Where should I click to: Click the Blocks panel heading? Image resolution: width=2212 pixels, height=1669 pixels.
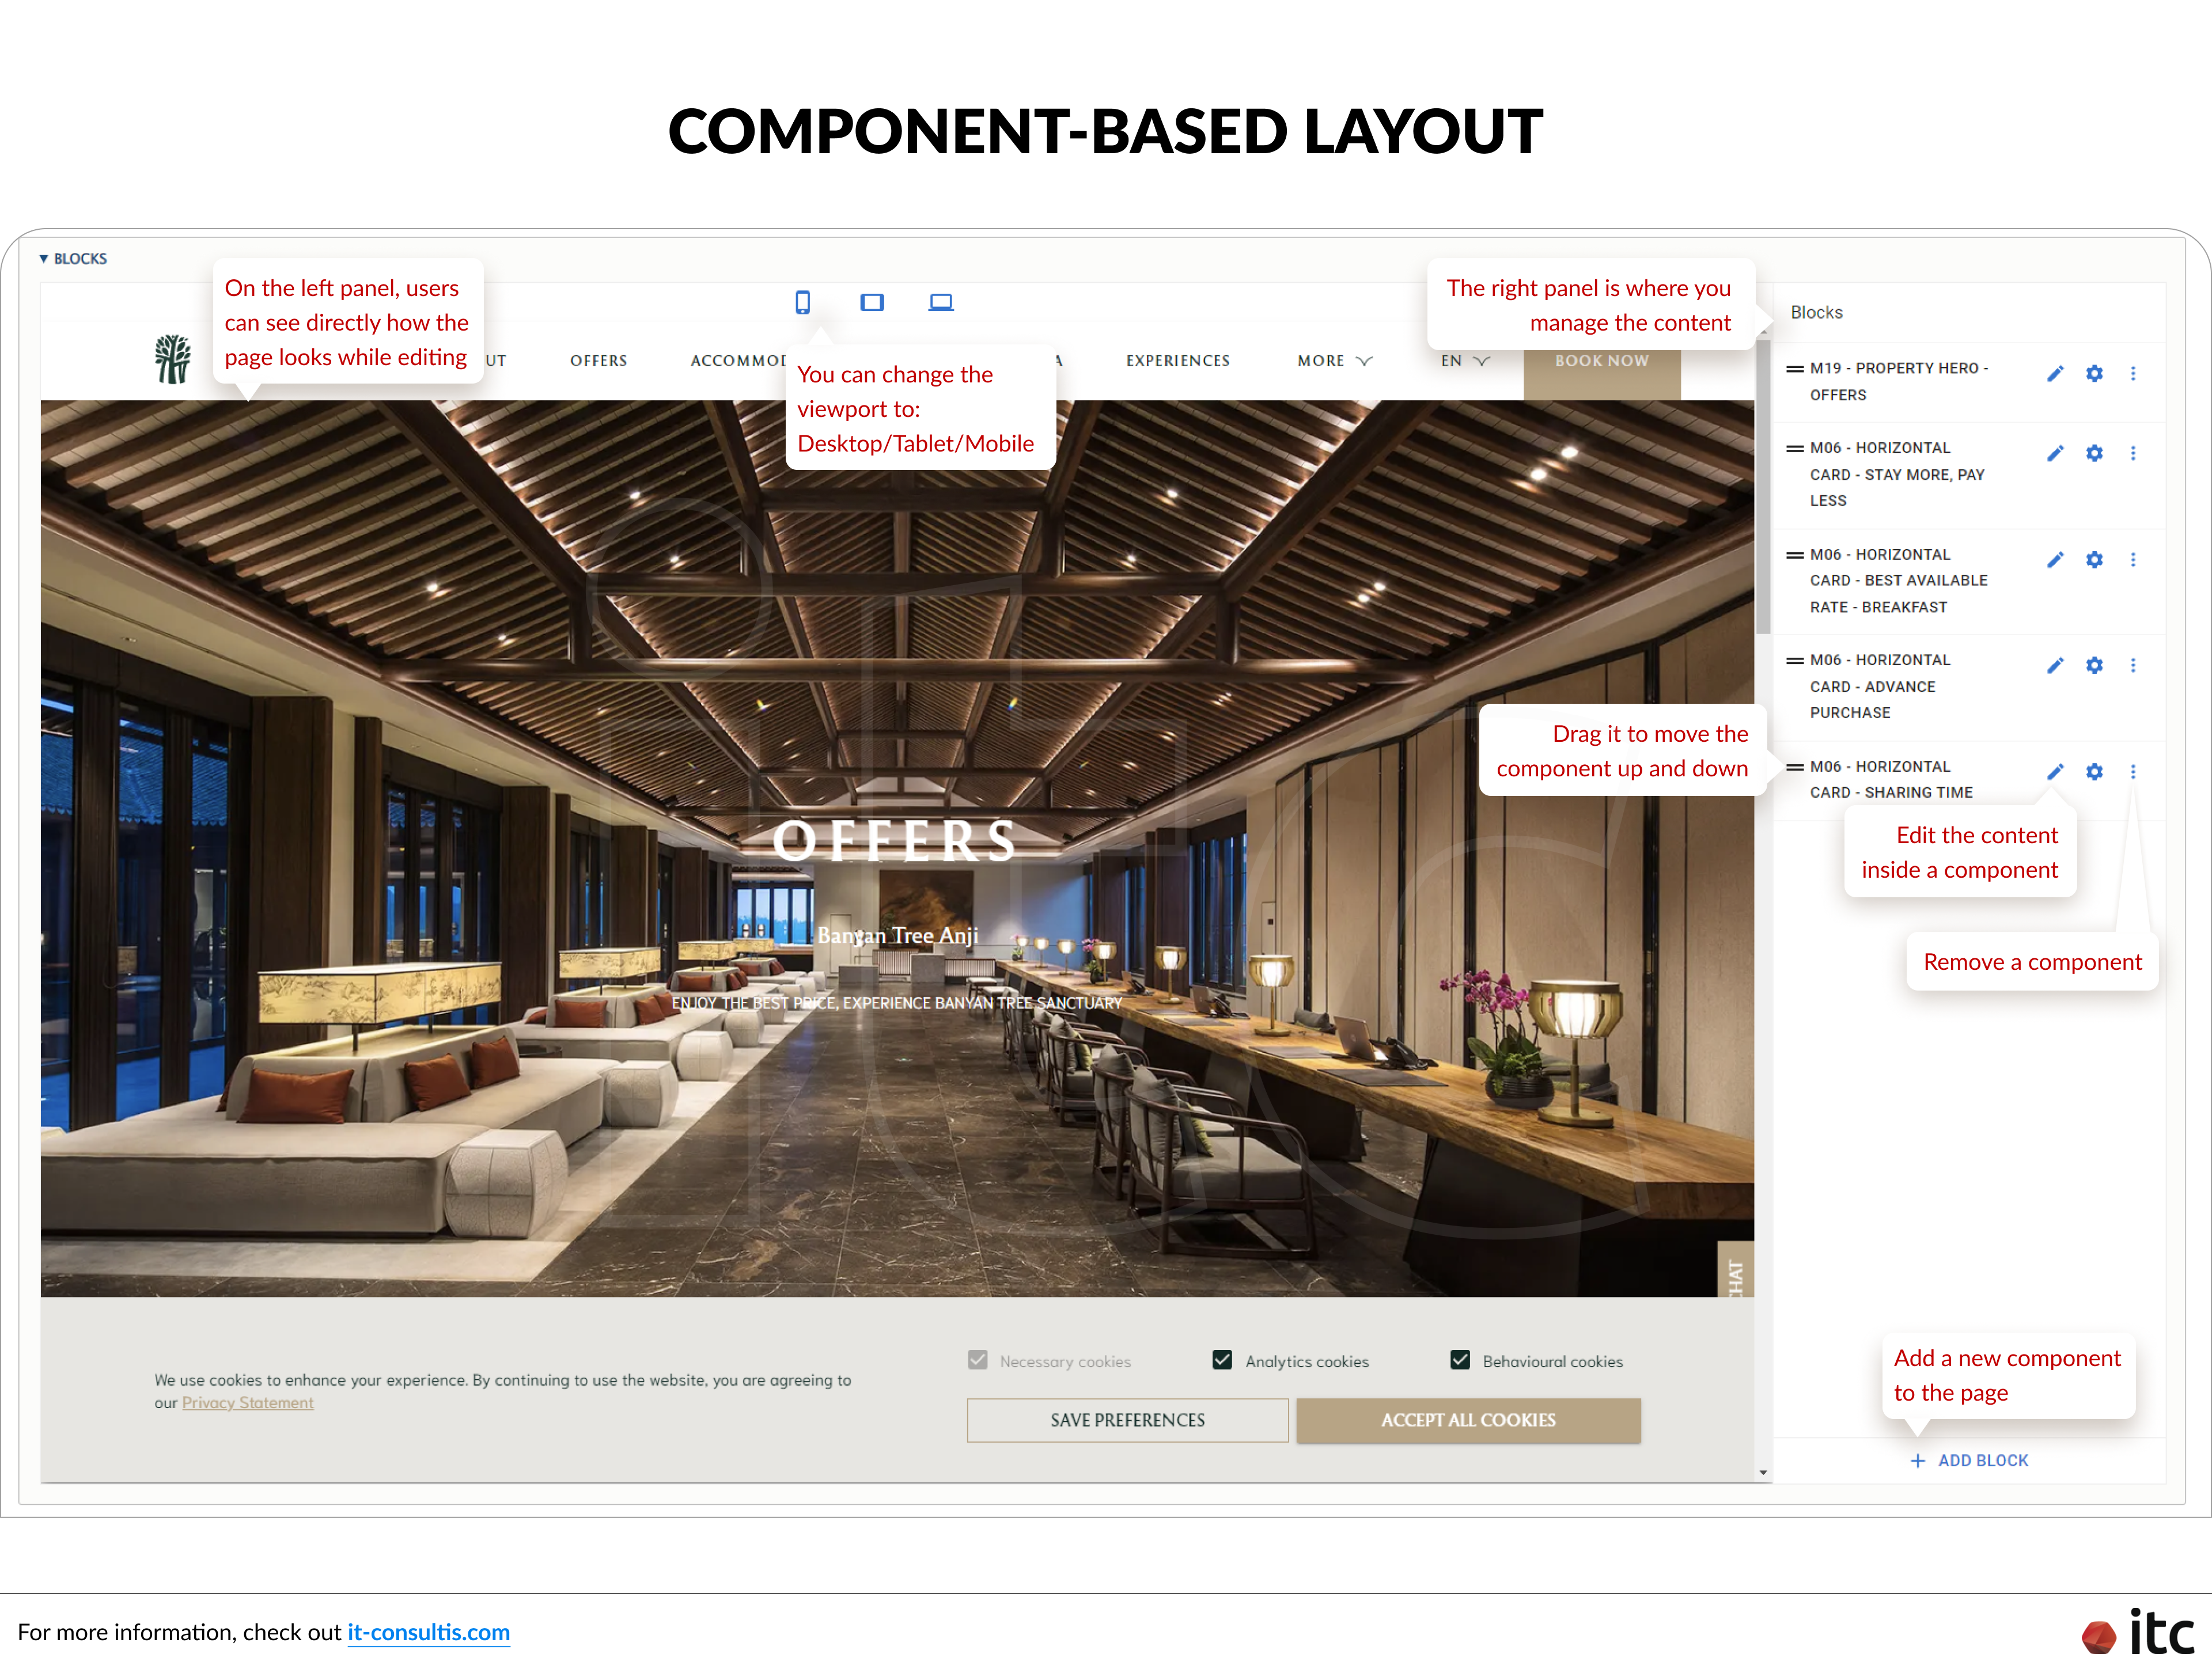pos(1816,313)
